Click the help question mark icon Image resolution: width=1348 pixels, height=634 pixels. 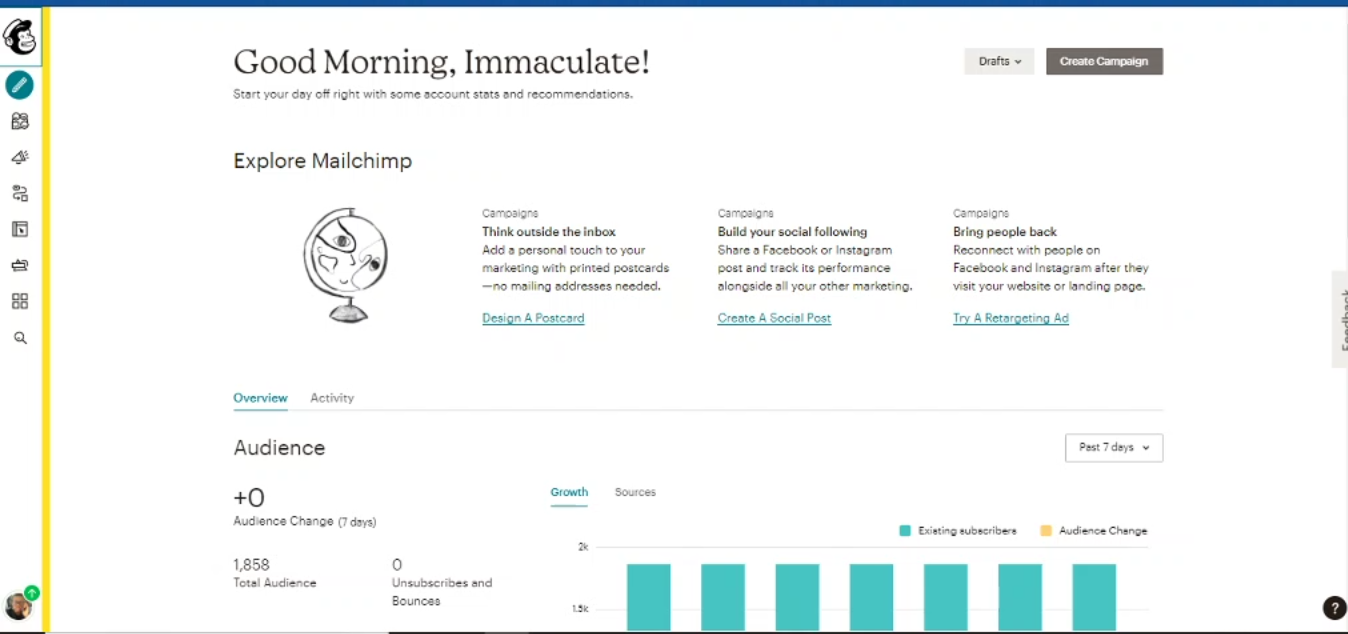[x=1334, y=607]
